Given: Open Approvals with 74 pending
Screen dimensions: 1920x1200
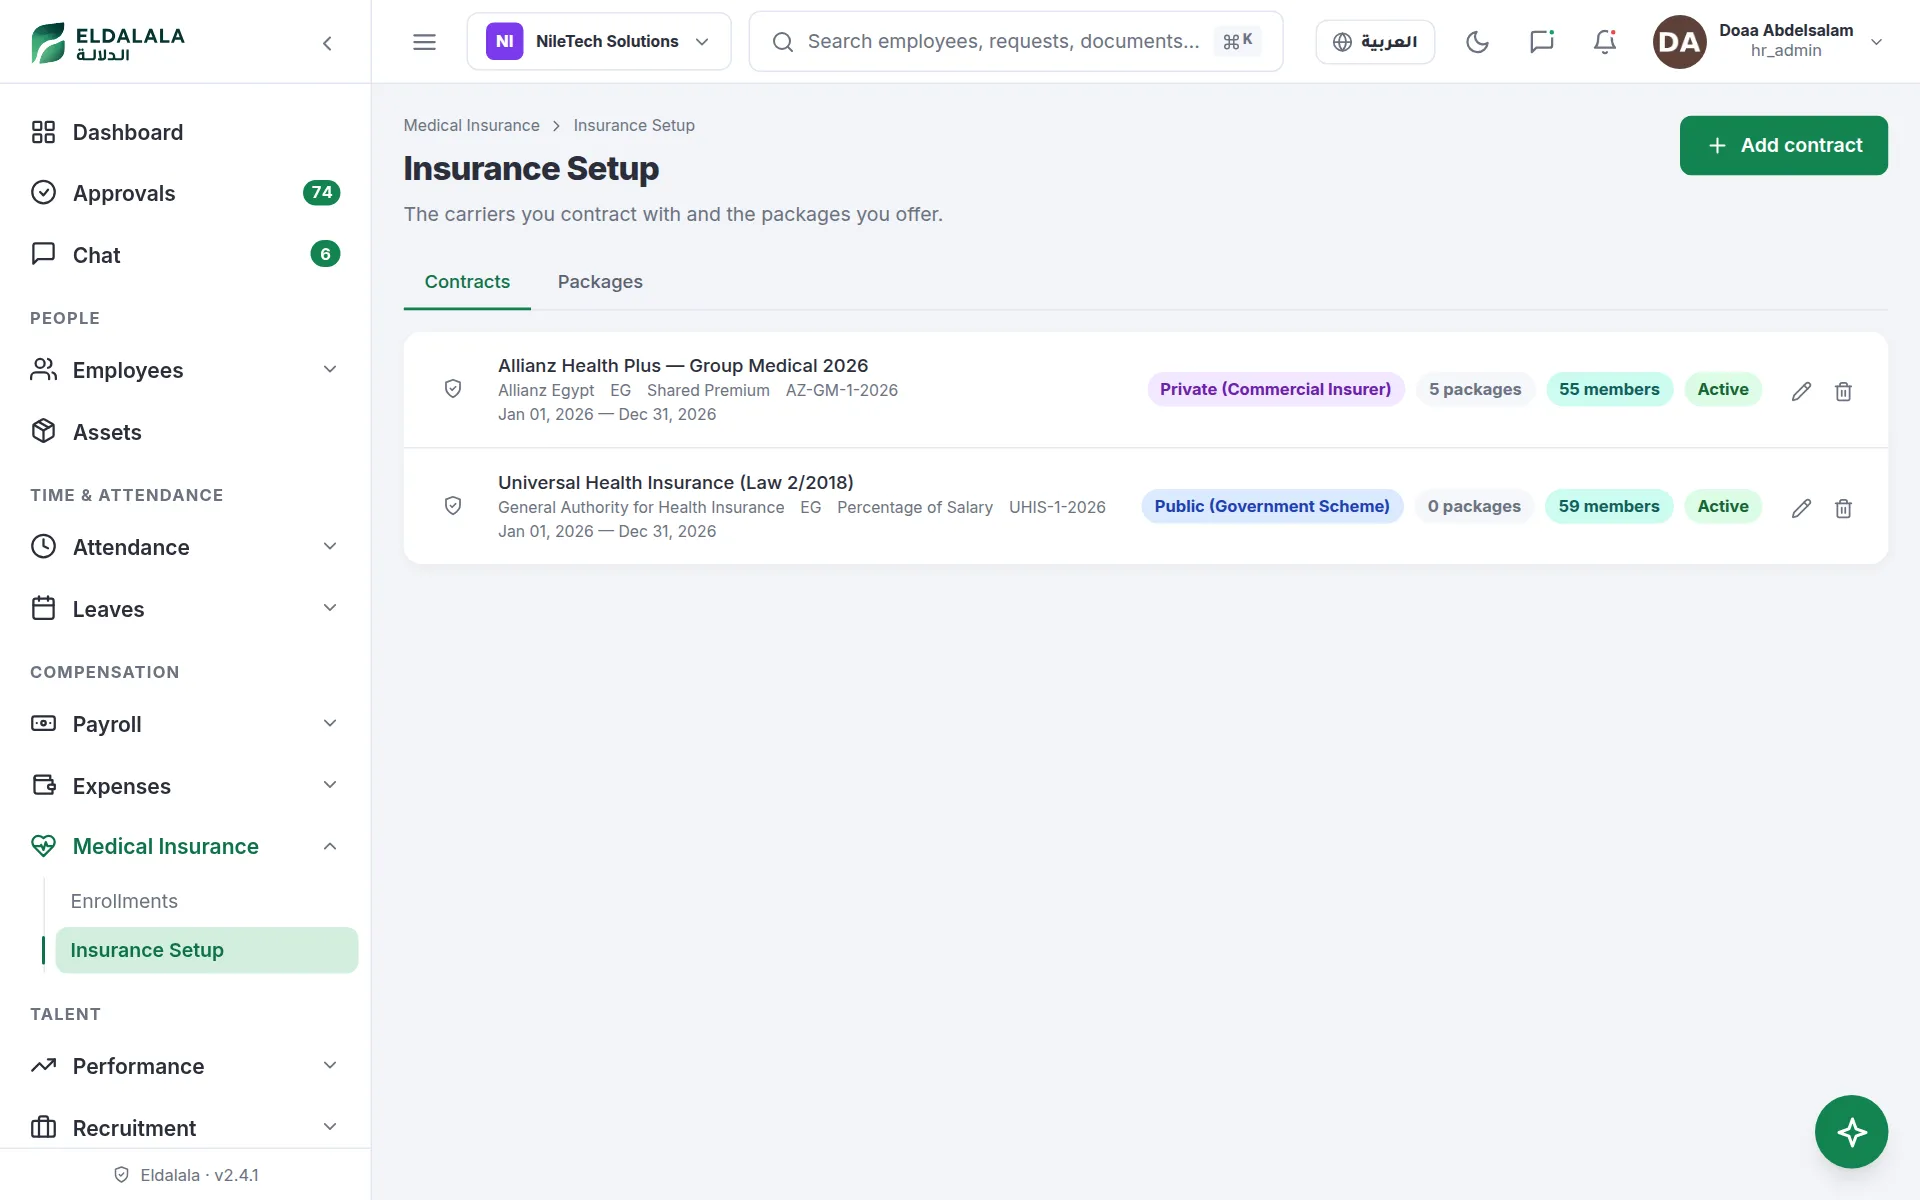Looking at the screenshot, I should coord(185,193).
